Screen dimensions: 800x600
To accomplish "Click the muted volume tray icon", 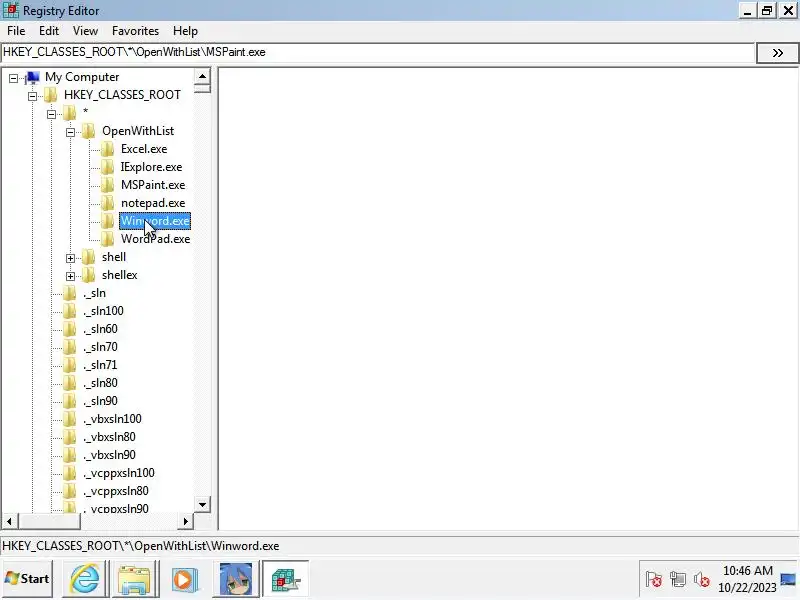I will (x=702, y=580).
